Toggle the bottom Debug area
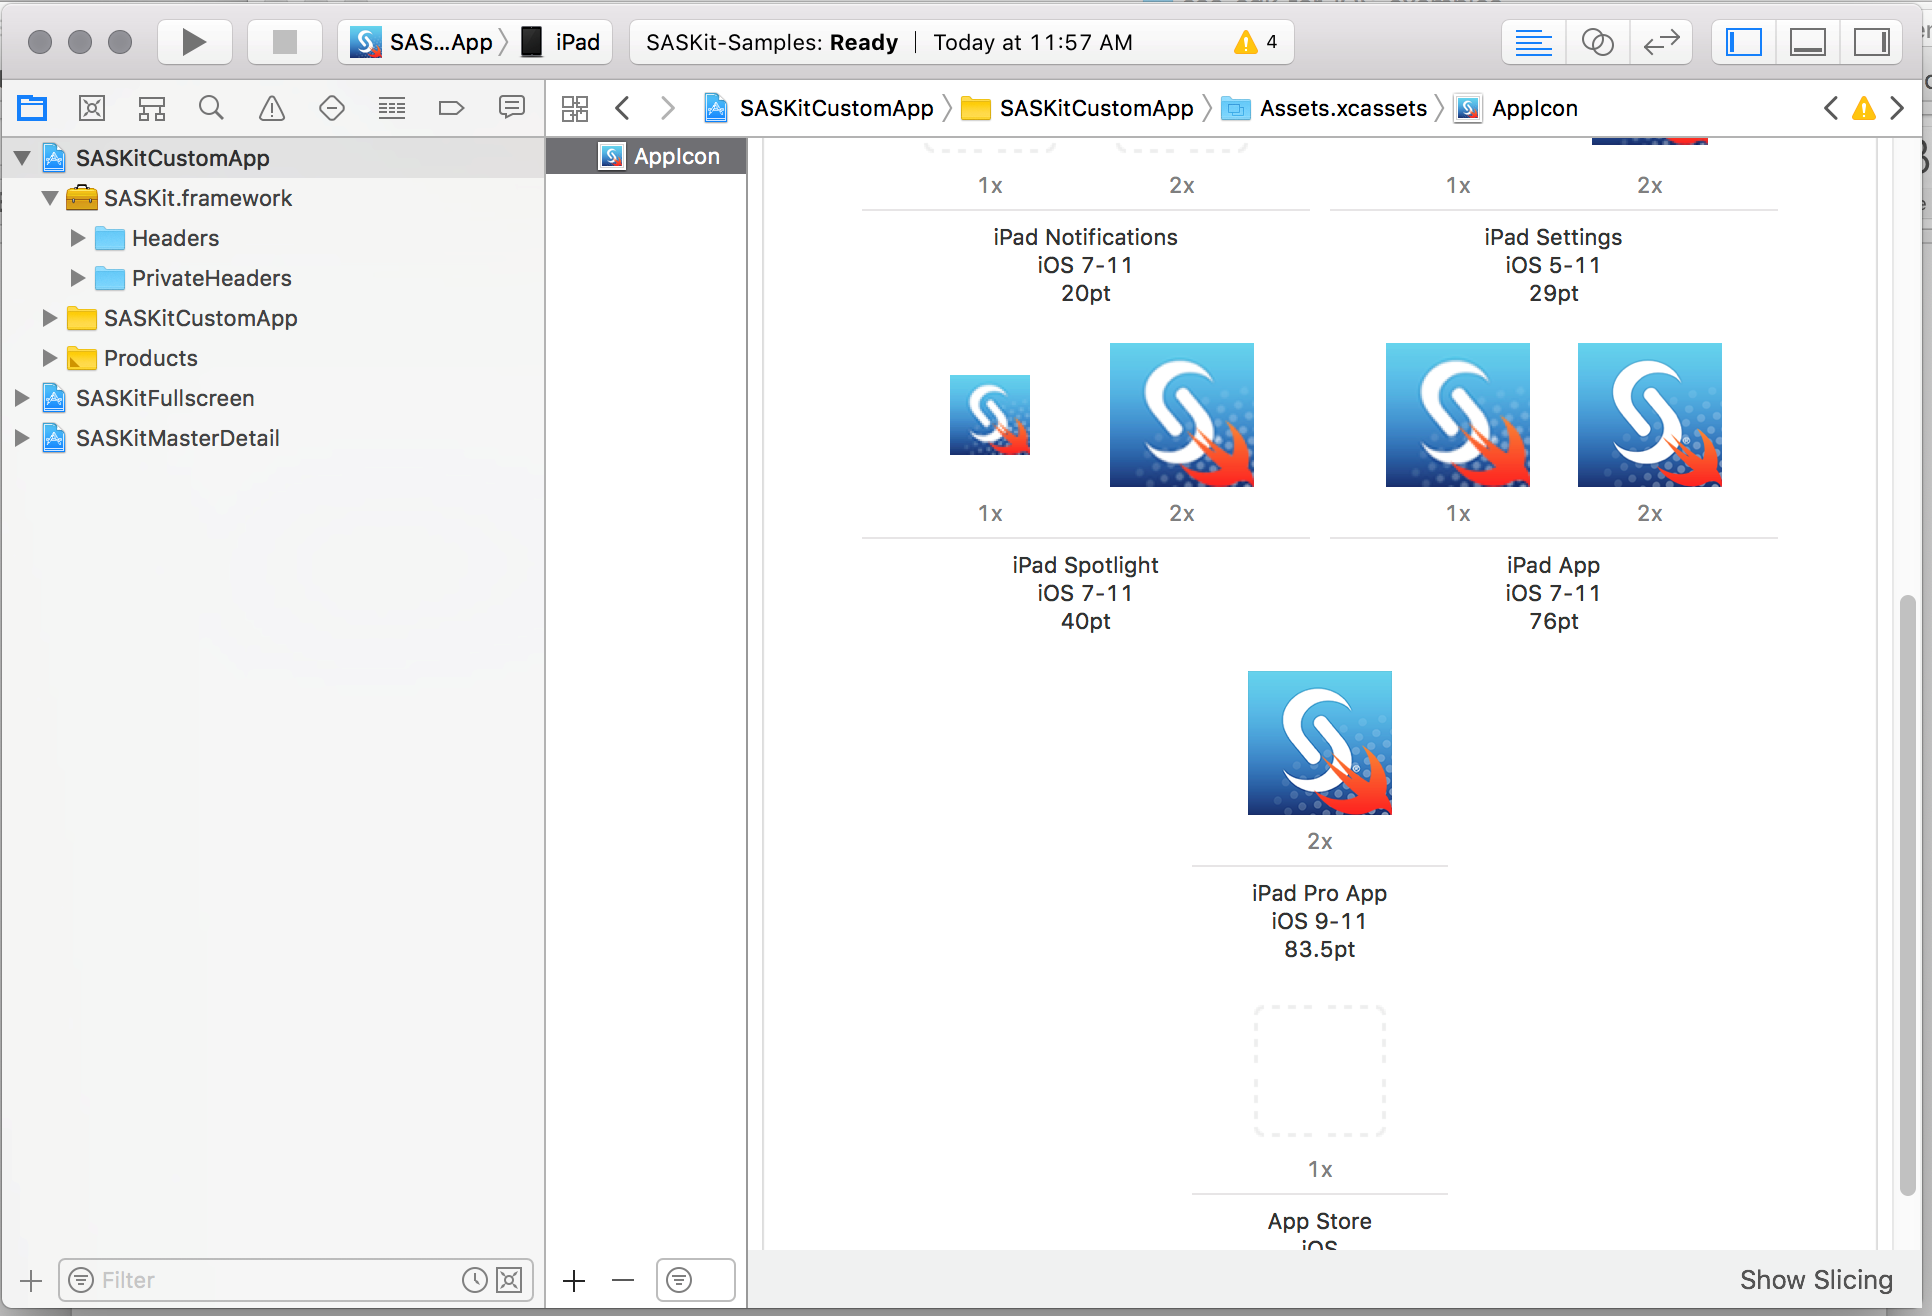Image resolution: width=1932 pixels, height=1316 pixels. click(1807, 42)
